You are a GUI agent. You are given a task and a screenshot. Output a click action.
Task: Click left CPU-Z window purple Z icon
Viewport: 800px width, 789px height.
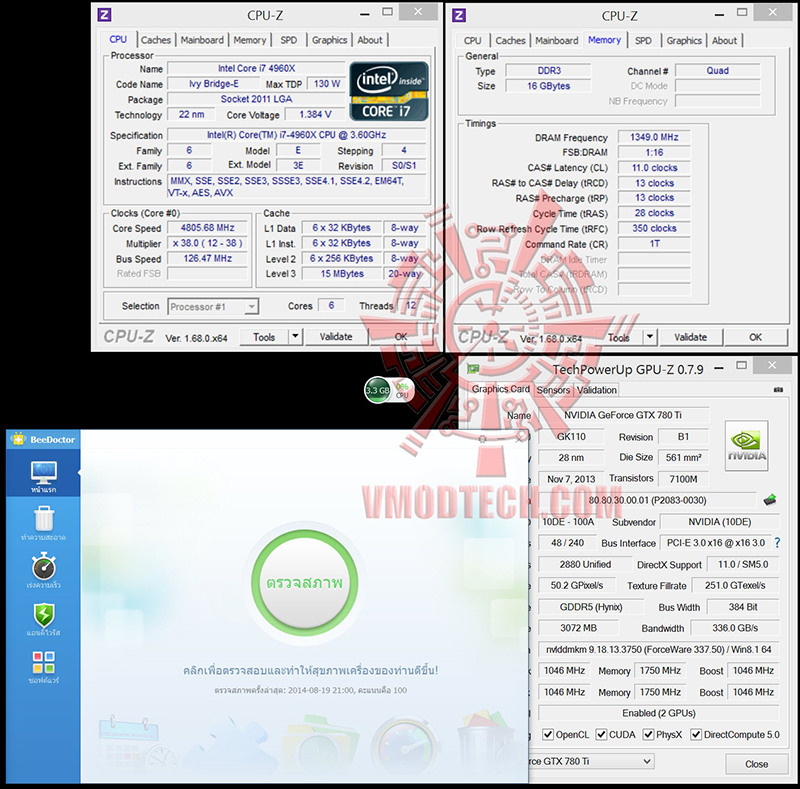[104, 15]
